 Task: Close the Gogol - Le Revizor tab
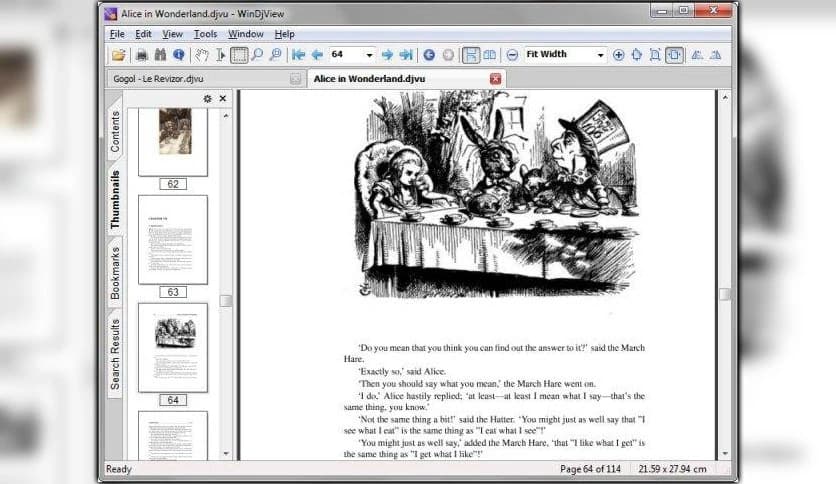click(x=295, y=79)
